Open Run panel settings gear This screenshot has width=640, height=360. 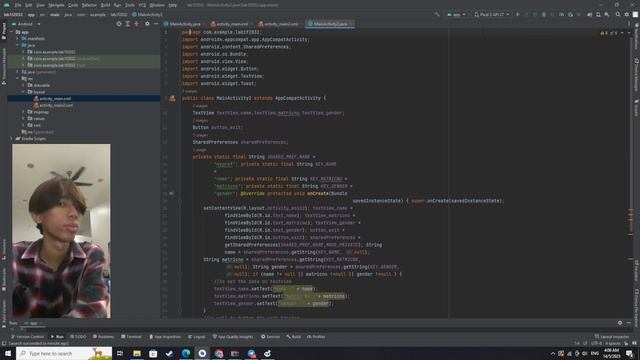(620, 323)
